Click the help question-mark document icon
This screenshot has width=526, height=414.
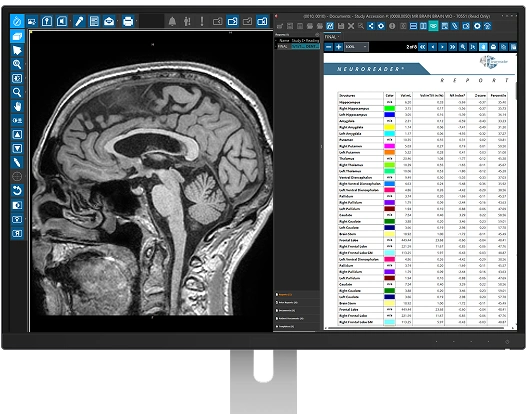pyautogui.click(x=47, y=21)
